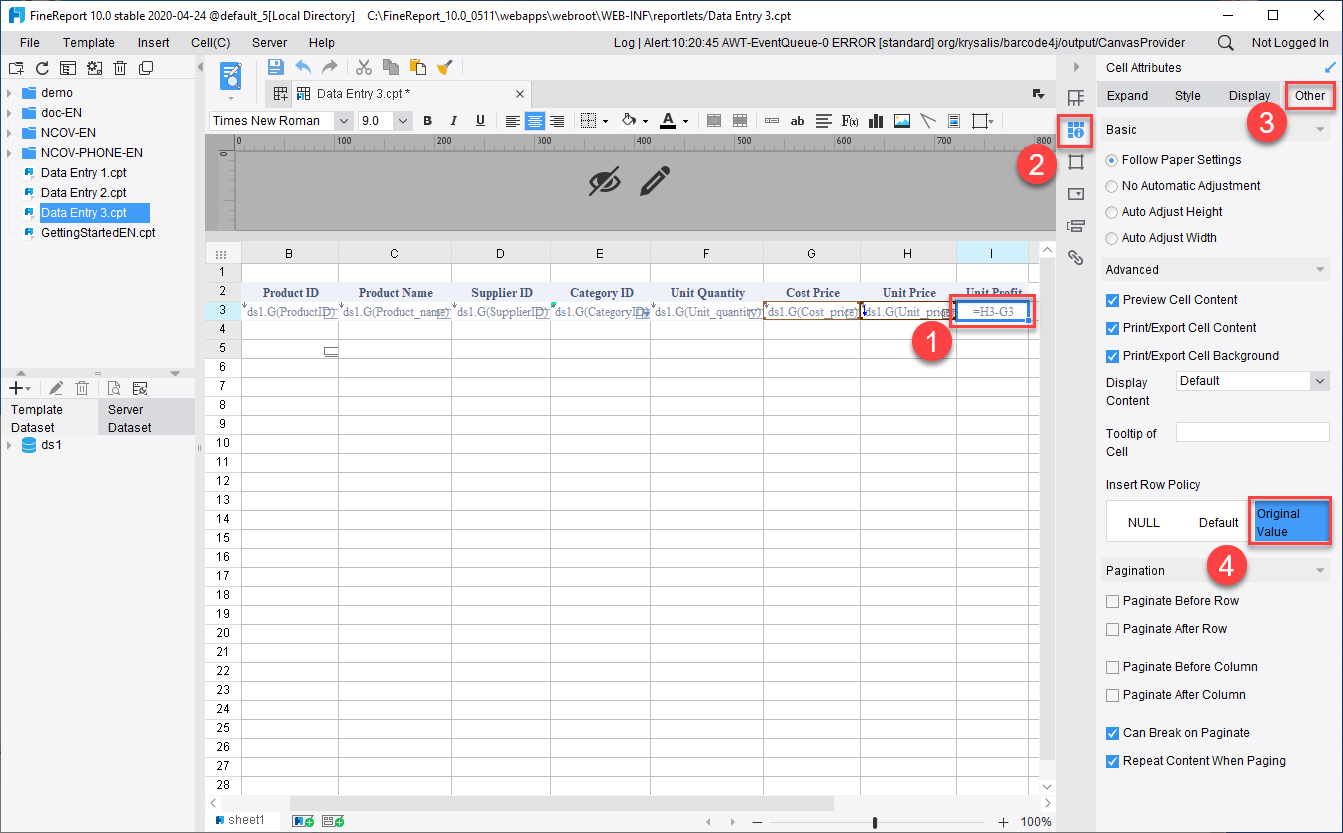Select the Auto Adjust Height radio button
Image resolution: width=1343 pixels, height=833 pixels.
[x=1111, y=211]
